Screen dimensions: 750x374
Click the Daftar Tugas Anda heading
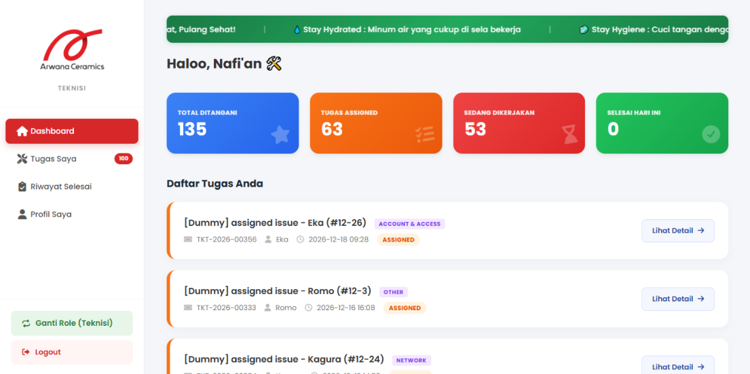(215, 184)
